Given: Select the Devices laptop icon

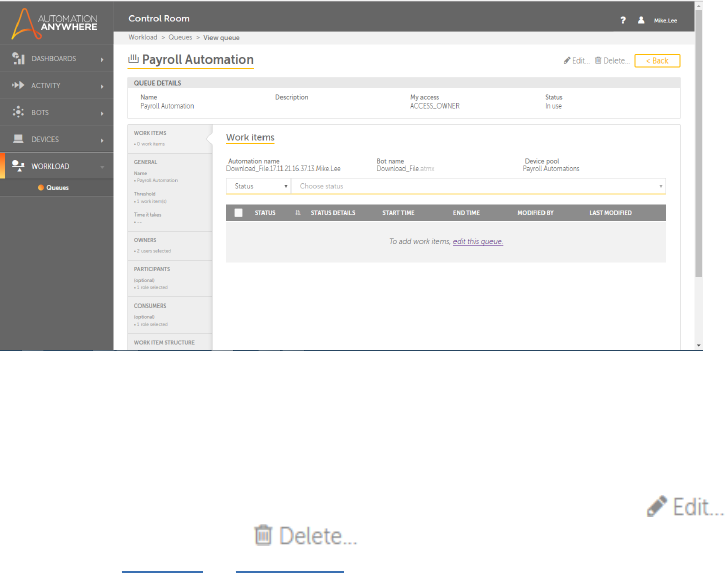Looking at the screenshot, I should click(18, 139).
